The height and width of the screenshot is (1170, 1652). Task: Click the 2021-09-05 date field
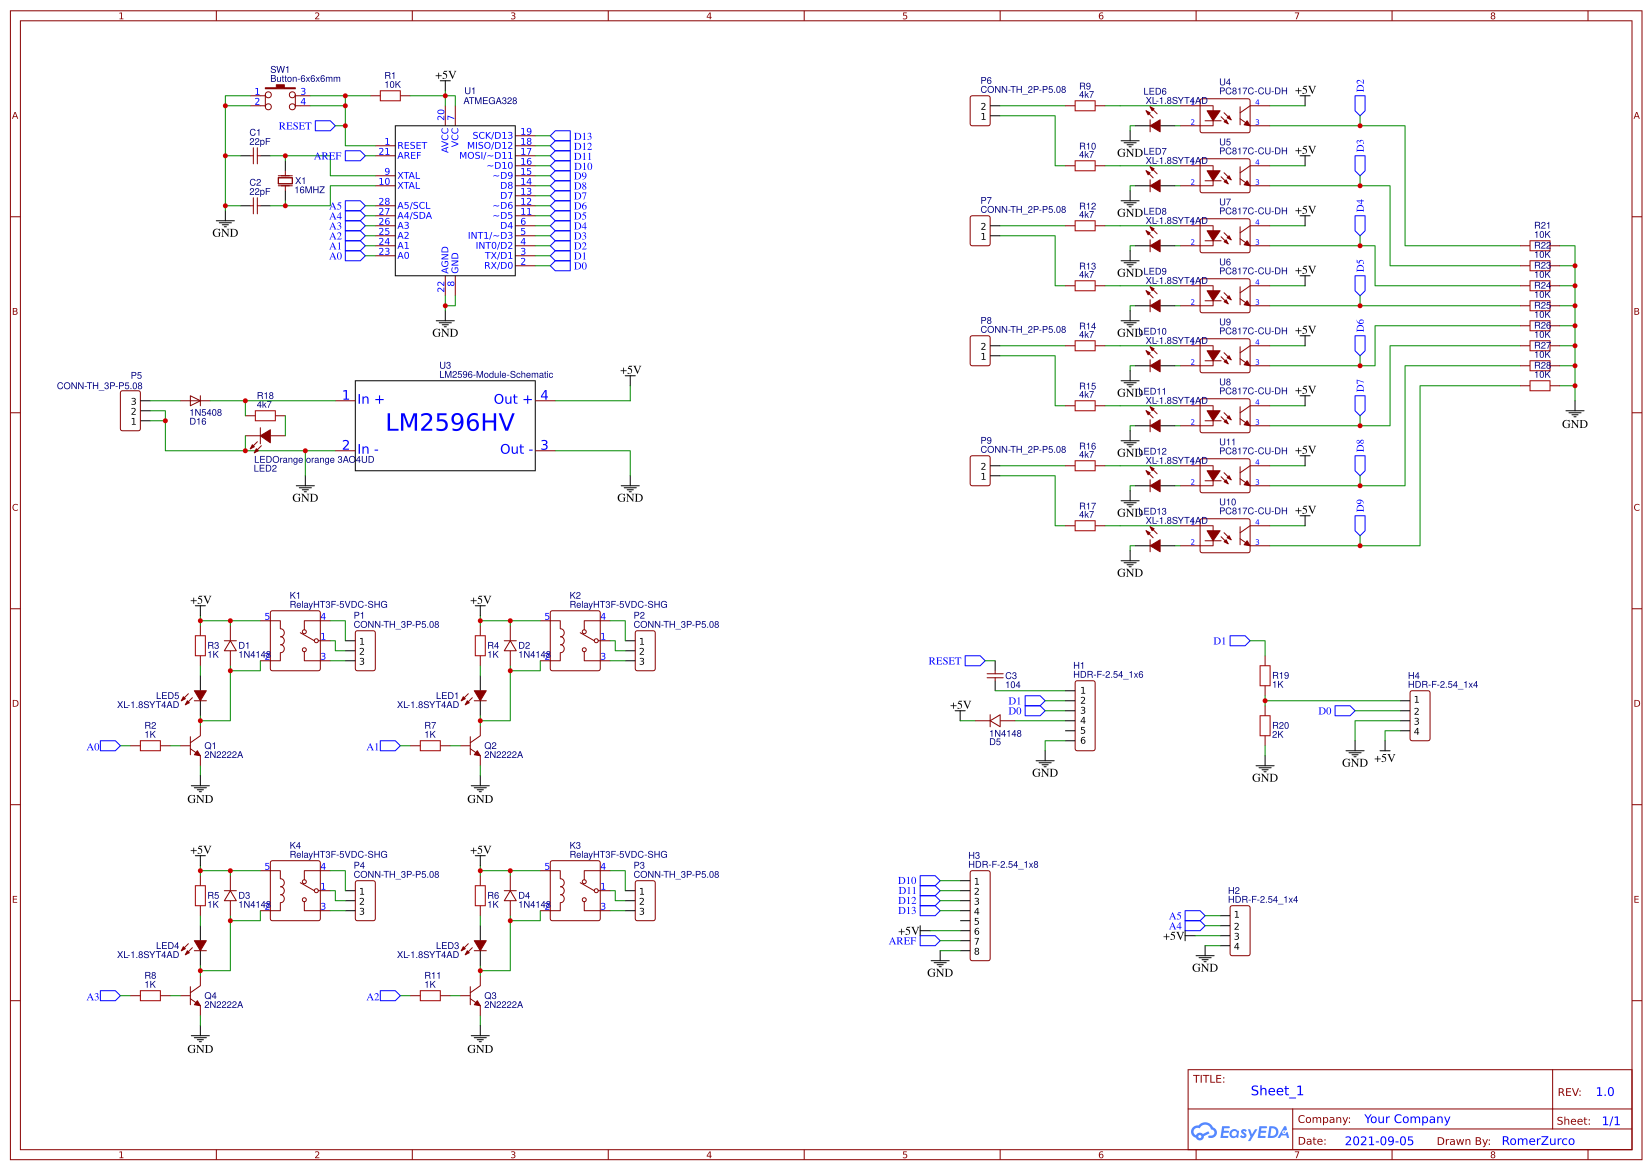coord(1381,1140)
